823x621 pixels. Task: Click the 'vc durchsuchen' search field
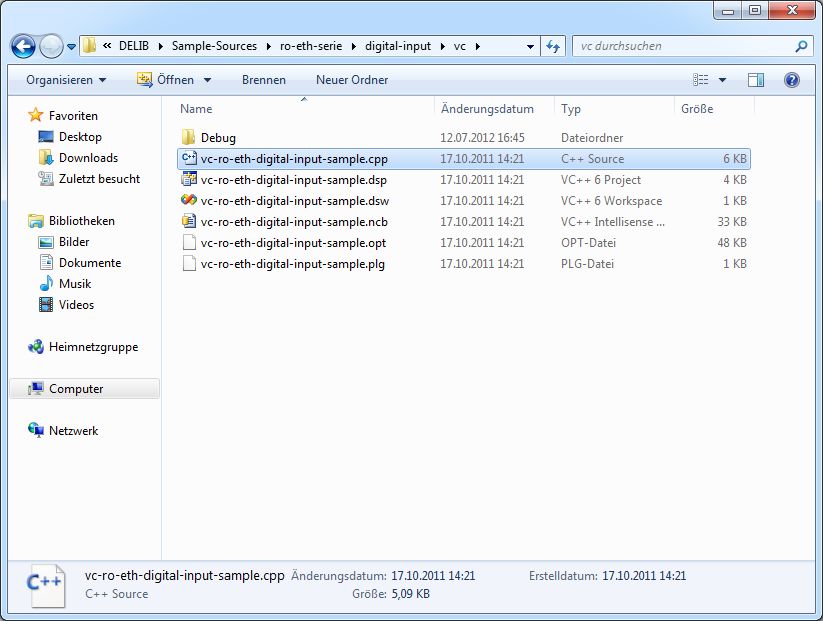click(680, 46)
